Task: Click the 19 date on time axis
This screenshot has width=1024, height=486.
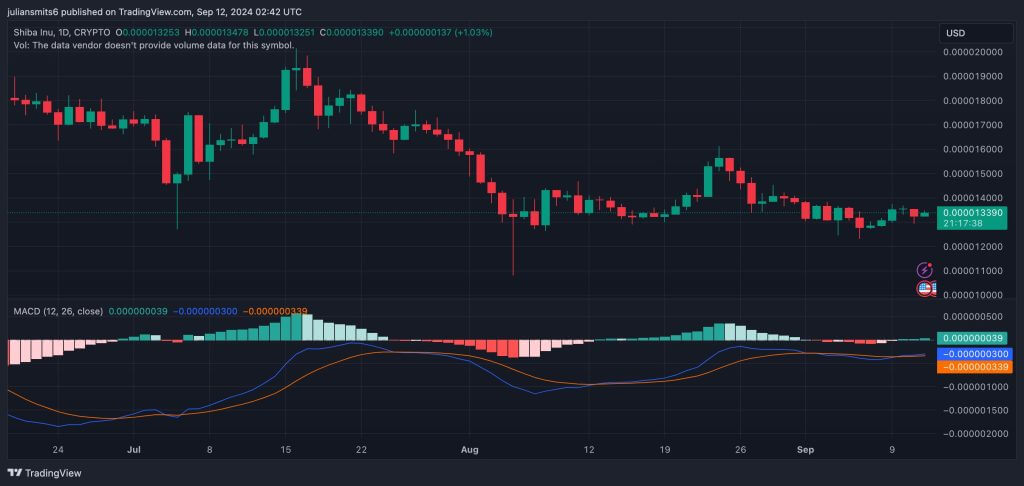Action: pos(665,449)
